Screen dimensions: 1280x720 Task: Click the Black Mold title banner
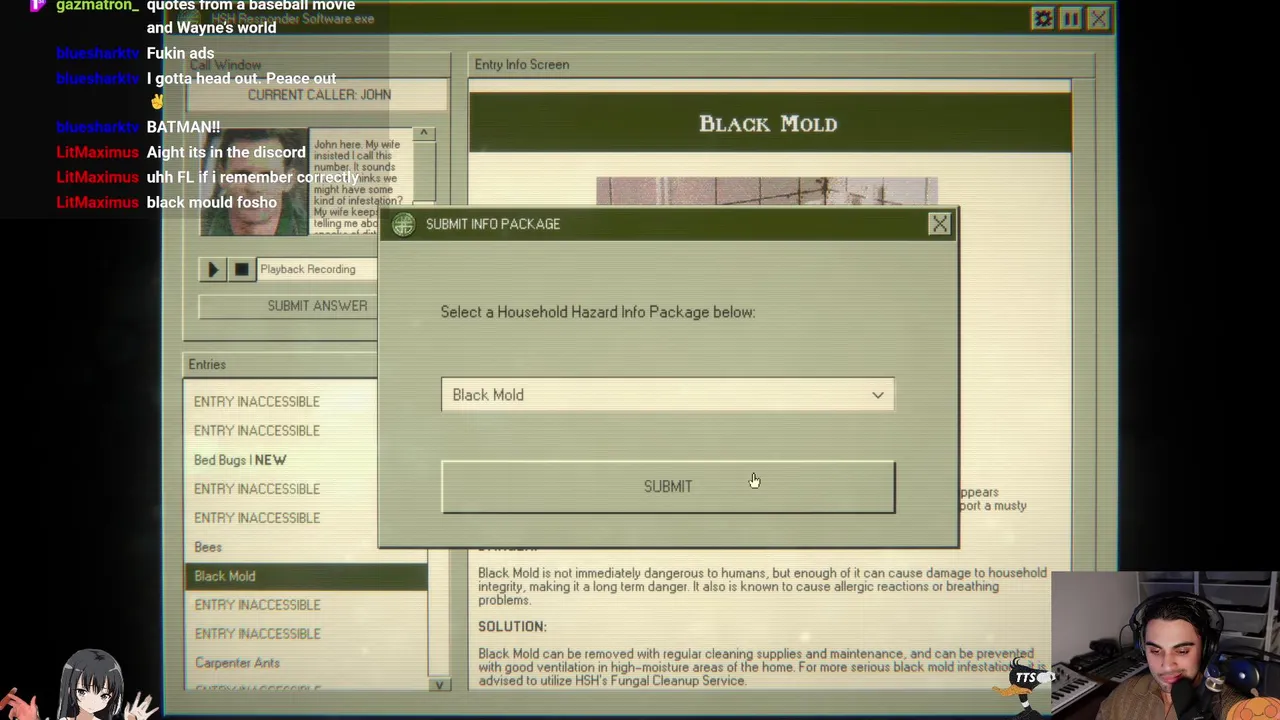(x=769, y=124)
